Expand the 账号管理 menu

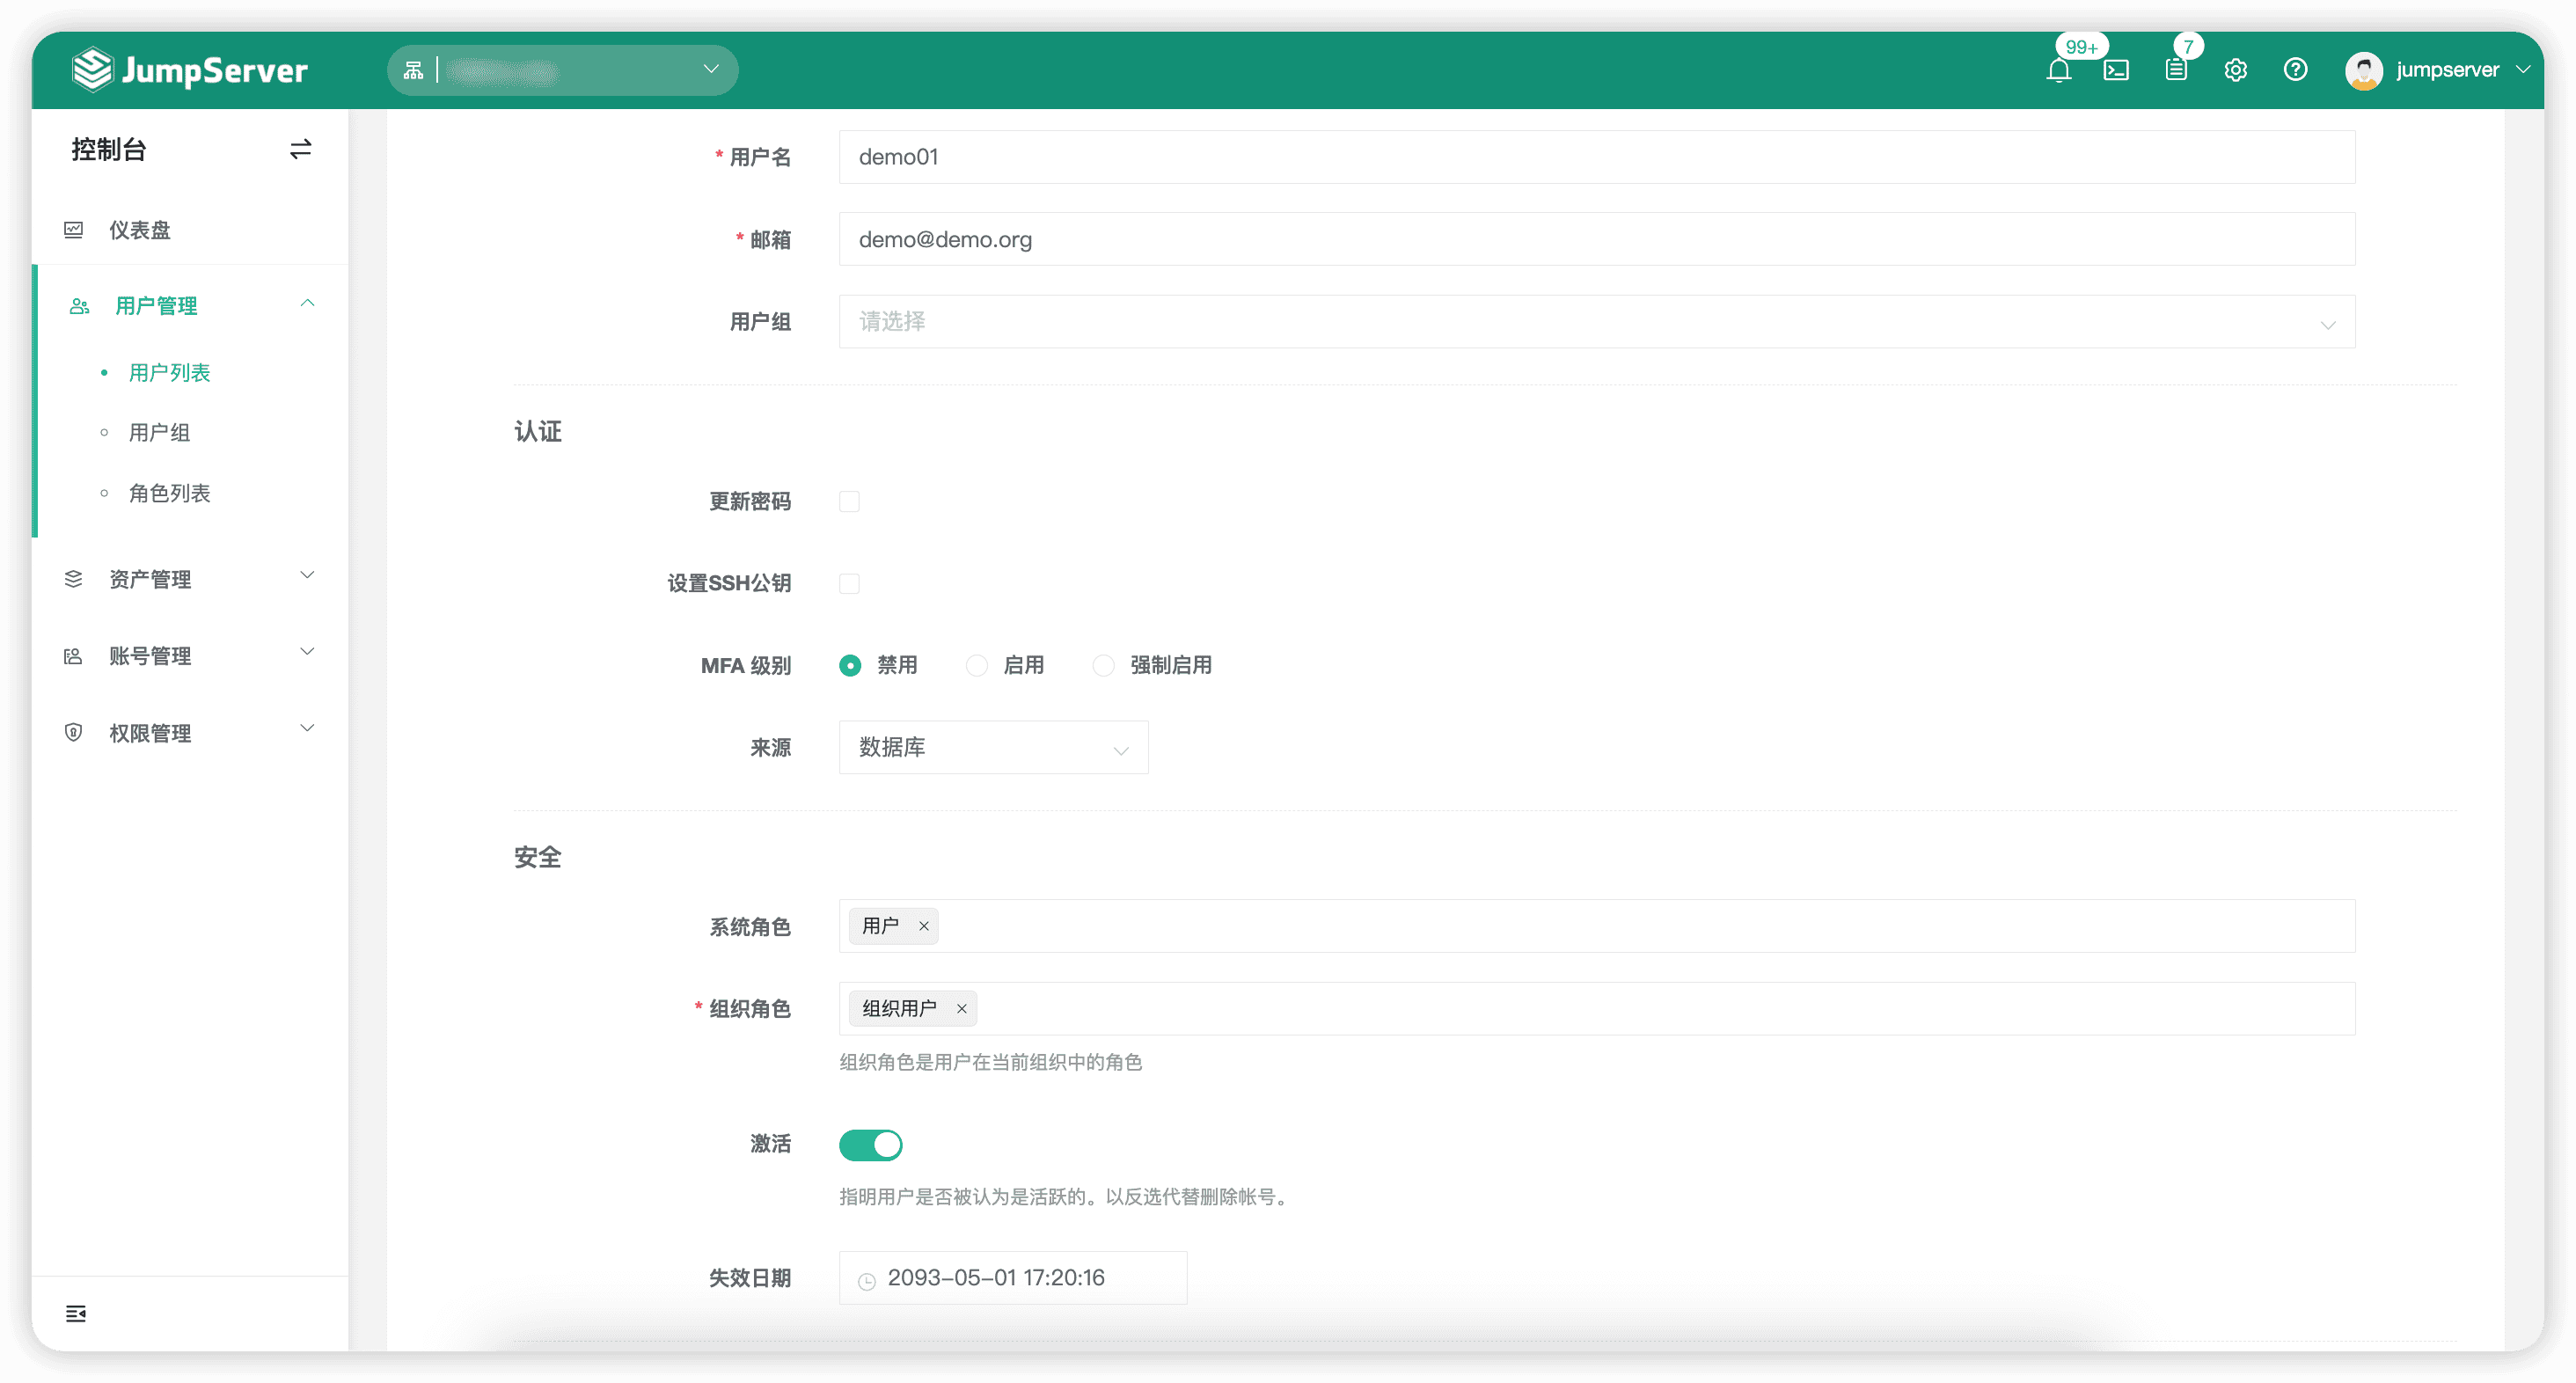coord(190,656)
